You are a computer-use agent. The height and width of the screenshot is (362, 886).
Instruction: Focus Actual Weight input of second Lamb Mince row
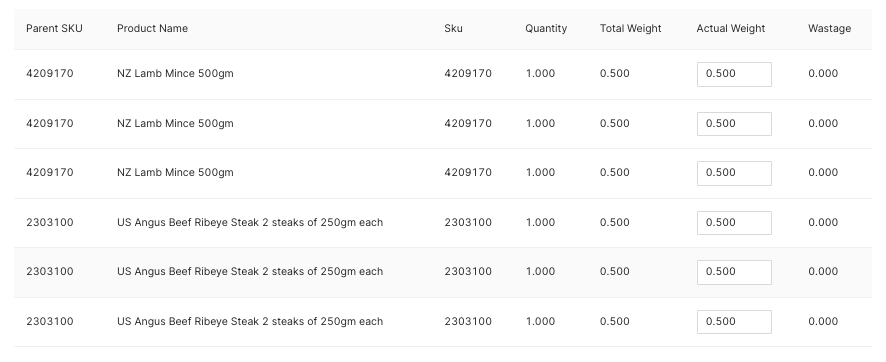tap(734, 124)
